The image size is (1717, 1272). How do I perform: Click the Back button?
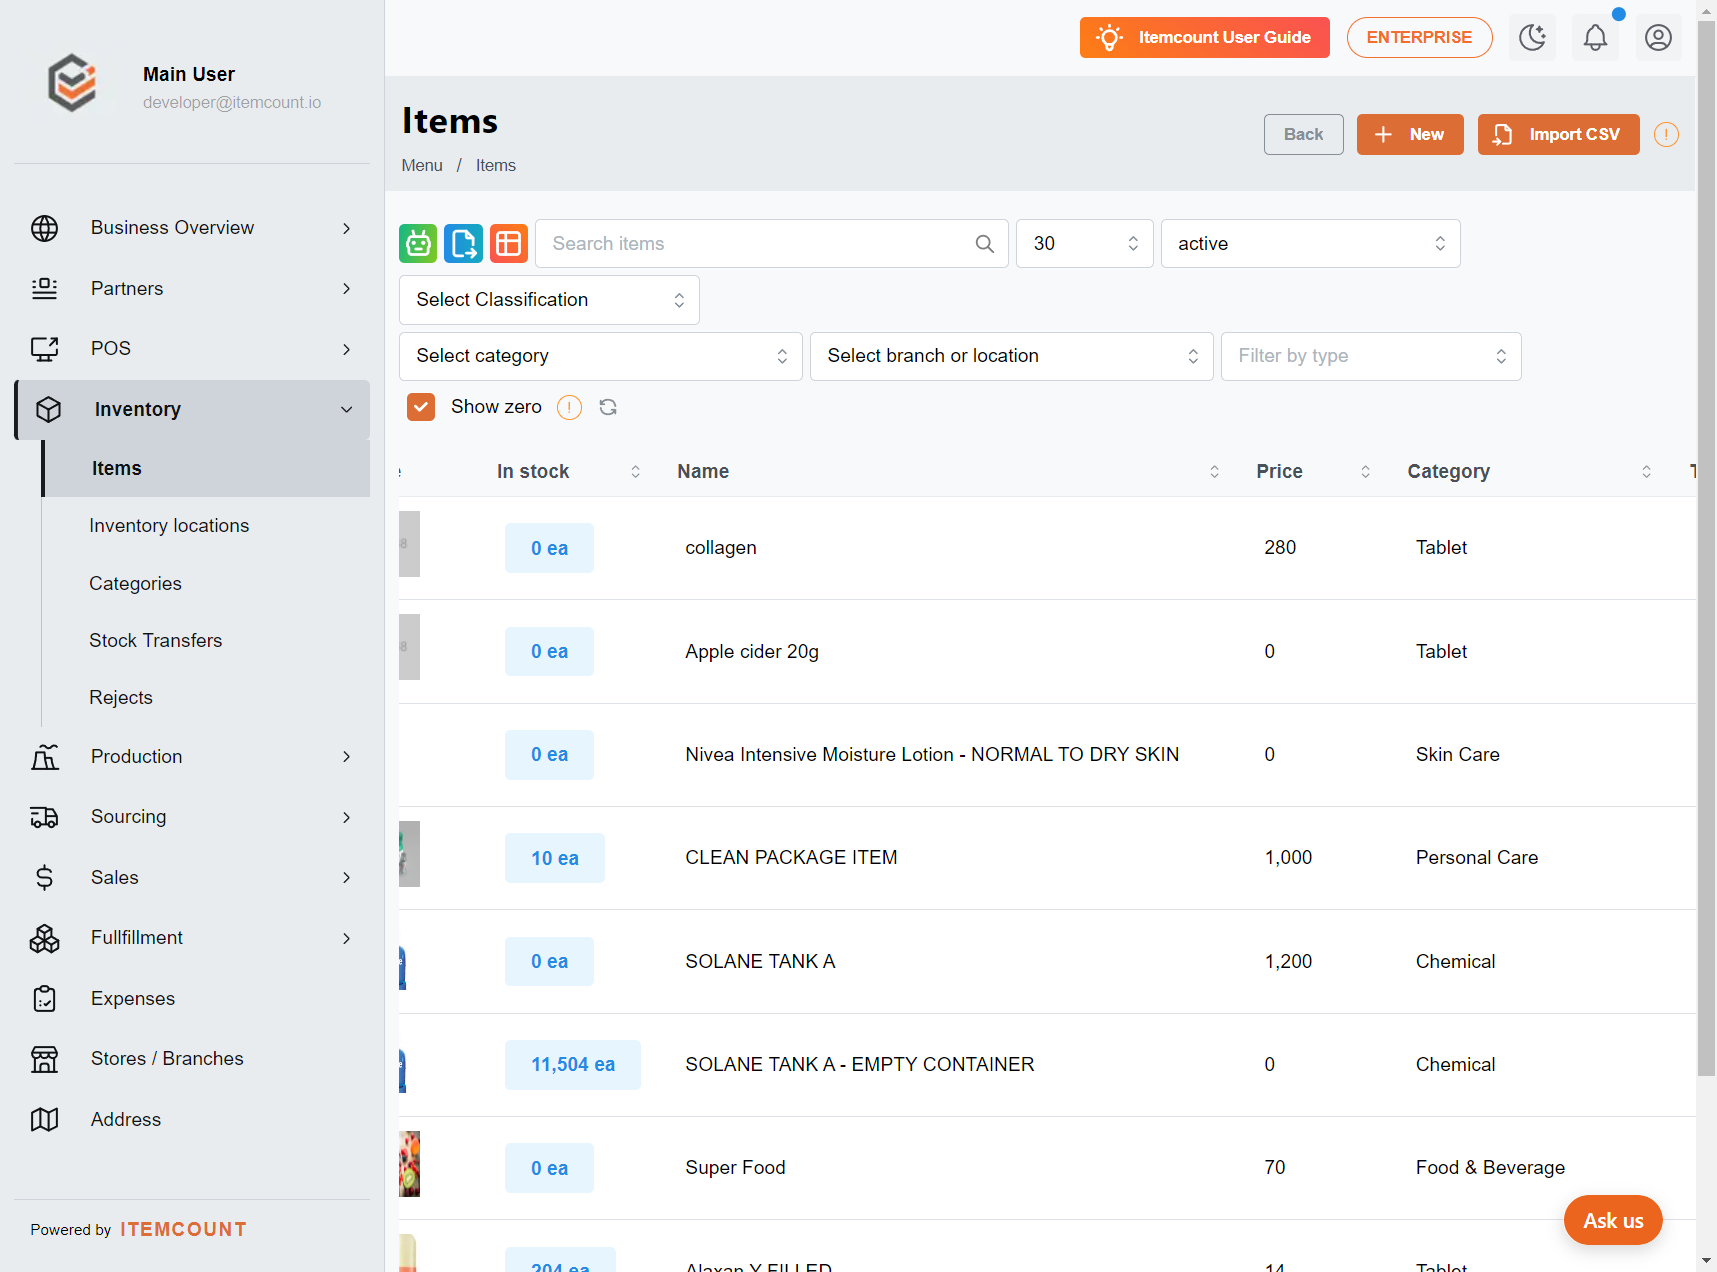tap(1303, 134)
